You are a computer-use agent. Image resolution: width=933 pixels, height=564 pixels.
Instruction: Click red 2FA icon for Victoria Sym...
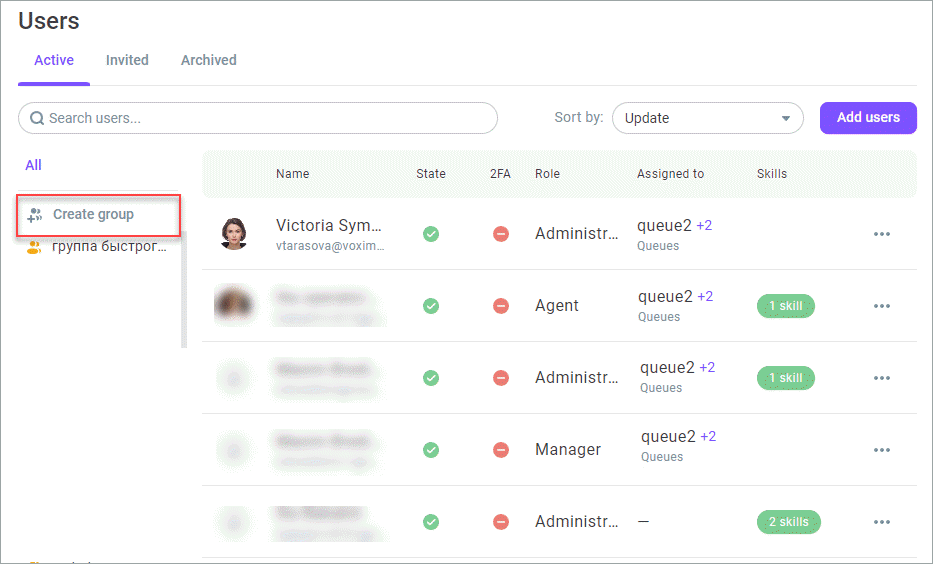coord(501,234)
